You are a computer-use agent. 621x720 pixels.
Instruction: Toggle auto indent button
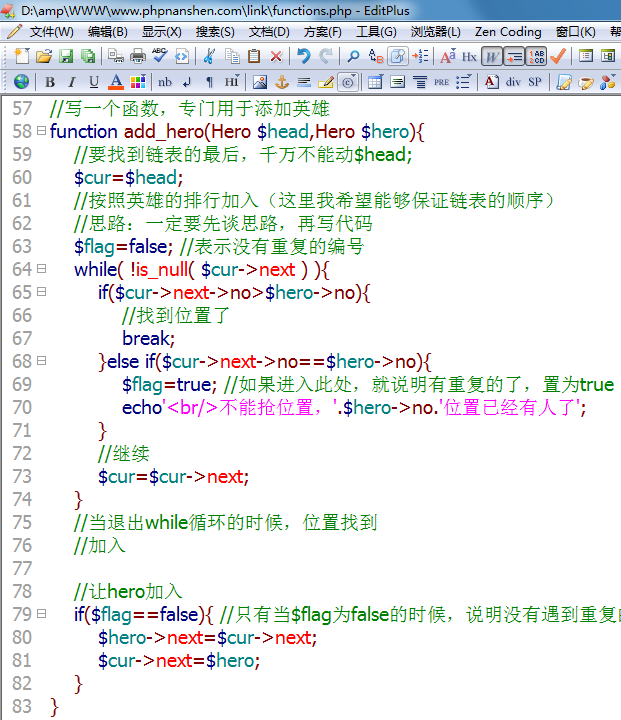514,56
